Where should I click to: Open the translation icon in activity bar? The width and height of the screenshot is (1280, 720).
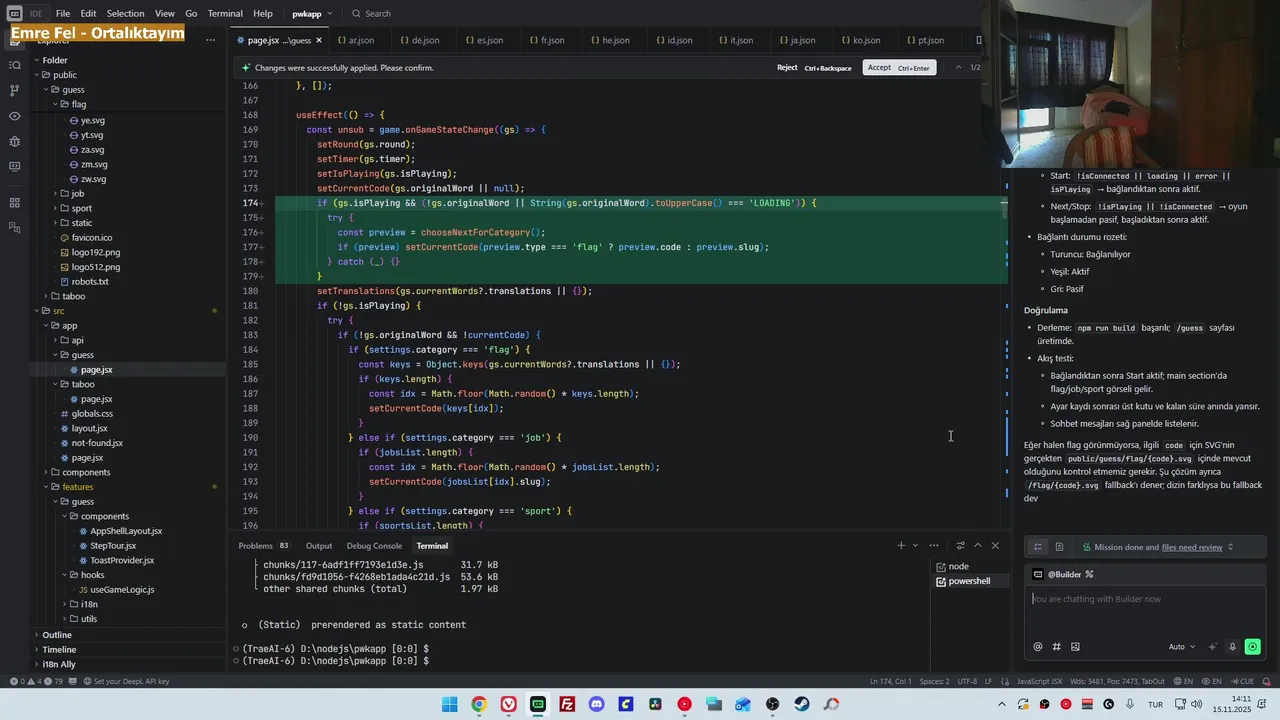[x=14, y=229]
